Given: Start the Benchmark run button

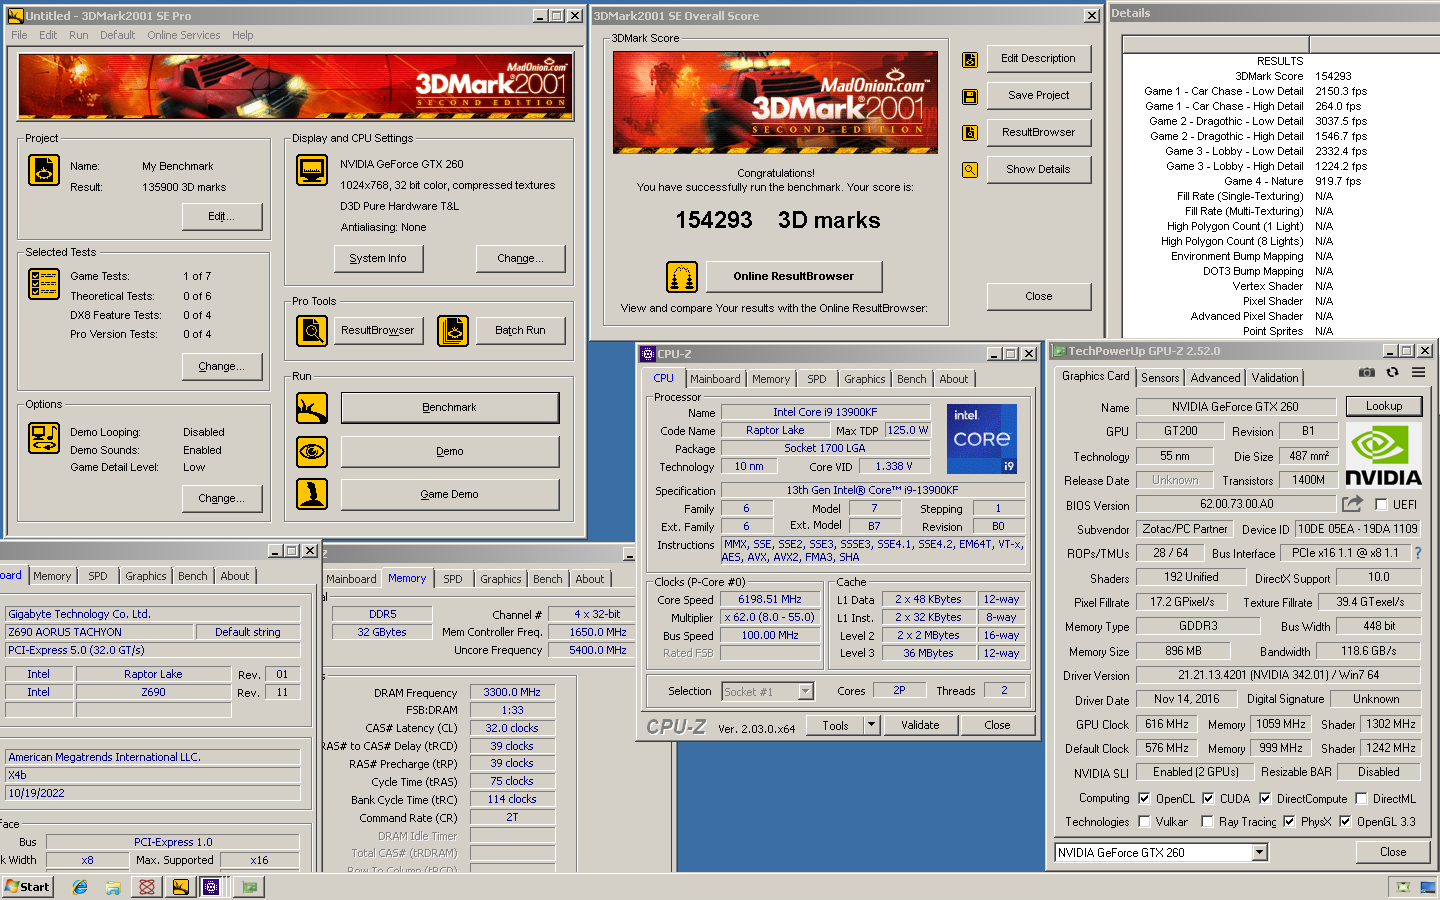Looking at the screenshot, I should tap(450, 408).
